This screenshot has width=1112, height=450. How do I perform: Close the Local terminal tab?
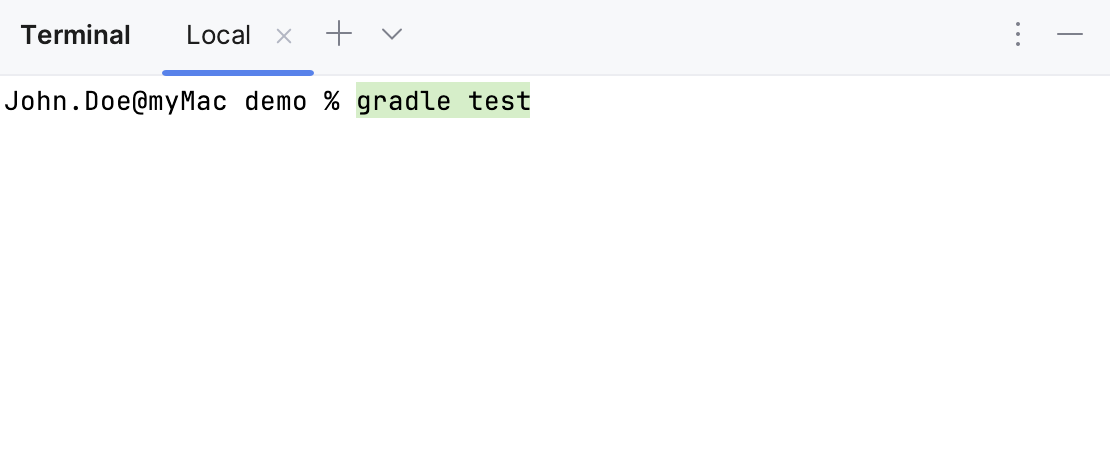point(284,36)
